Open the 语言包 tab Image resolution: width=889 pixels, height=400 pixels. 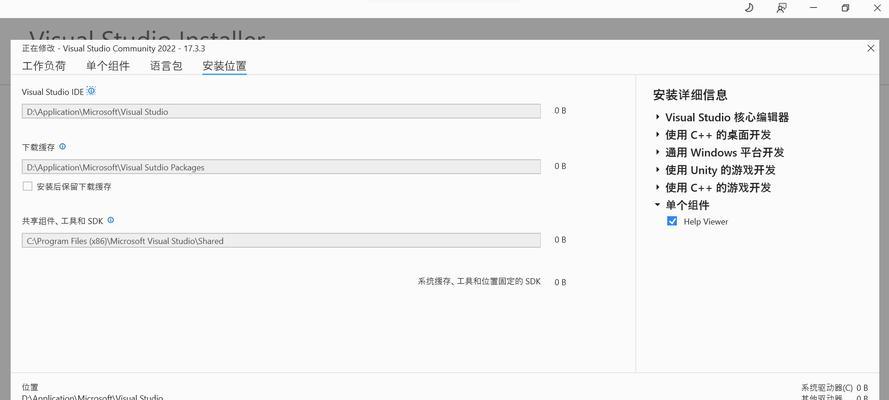166,66
